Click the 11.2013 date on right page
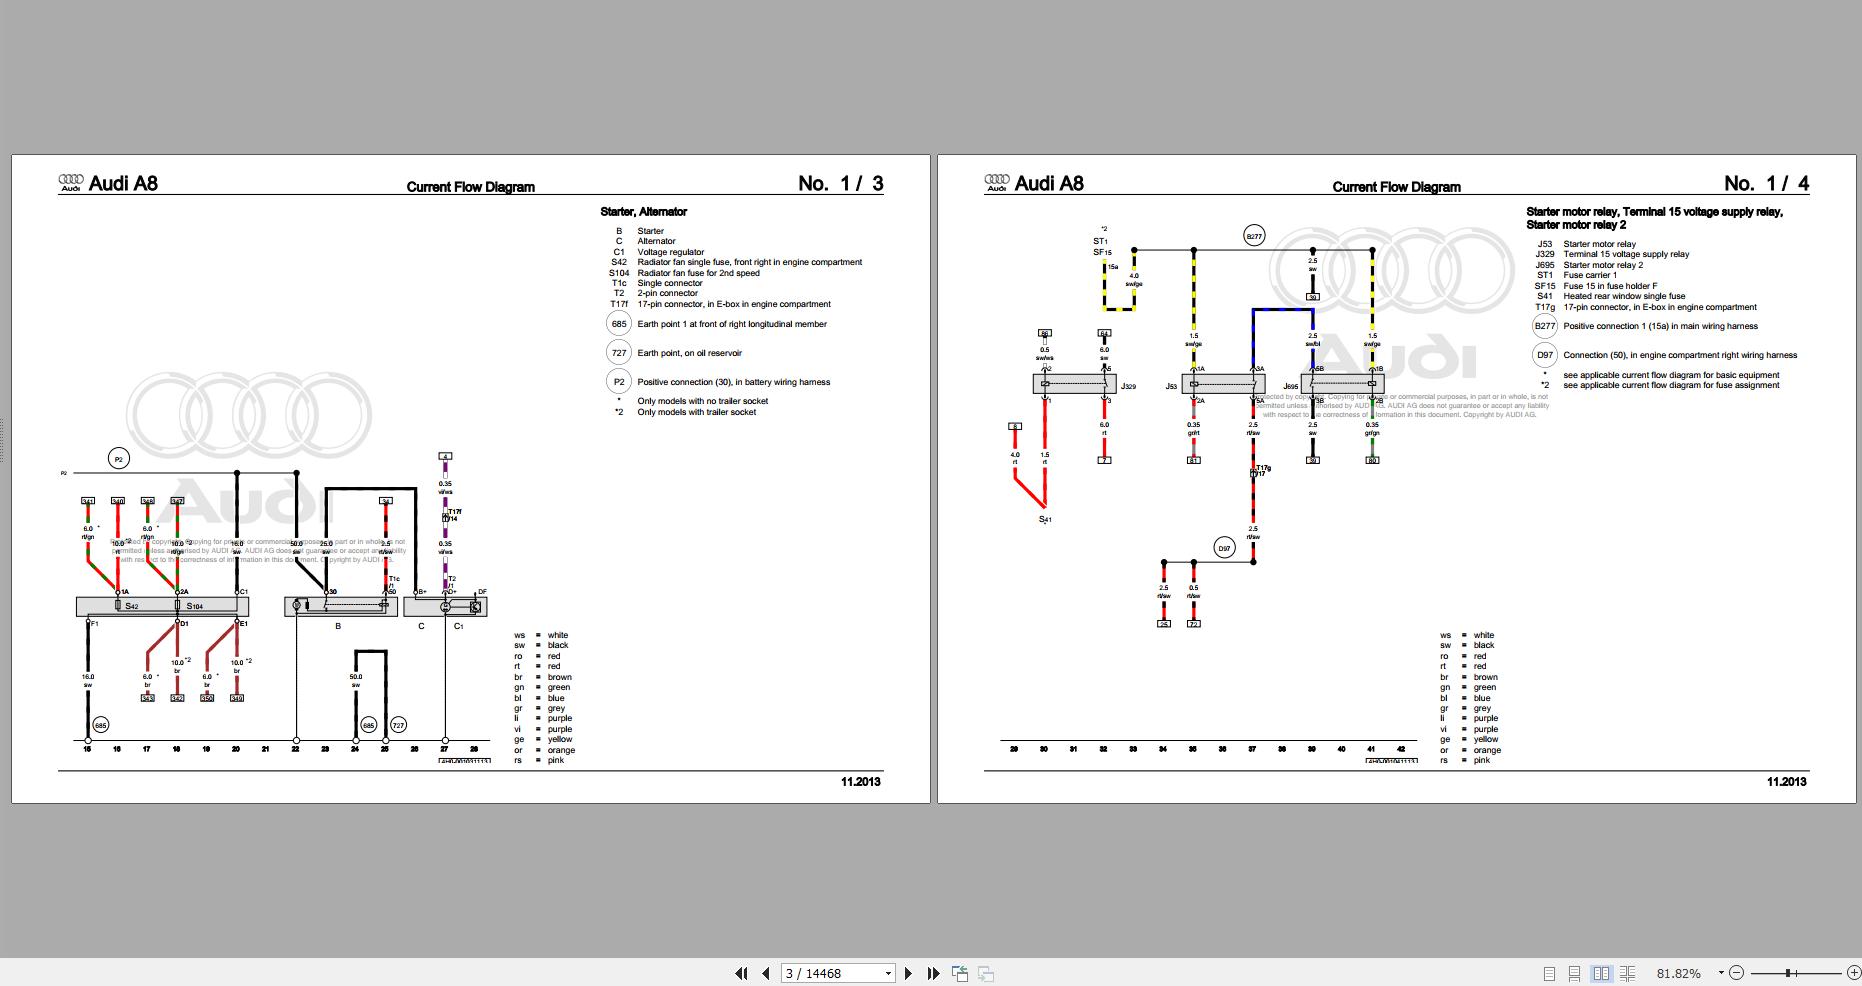The width and height of the screenshot is (1862, 986). point(1787,782)
